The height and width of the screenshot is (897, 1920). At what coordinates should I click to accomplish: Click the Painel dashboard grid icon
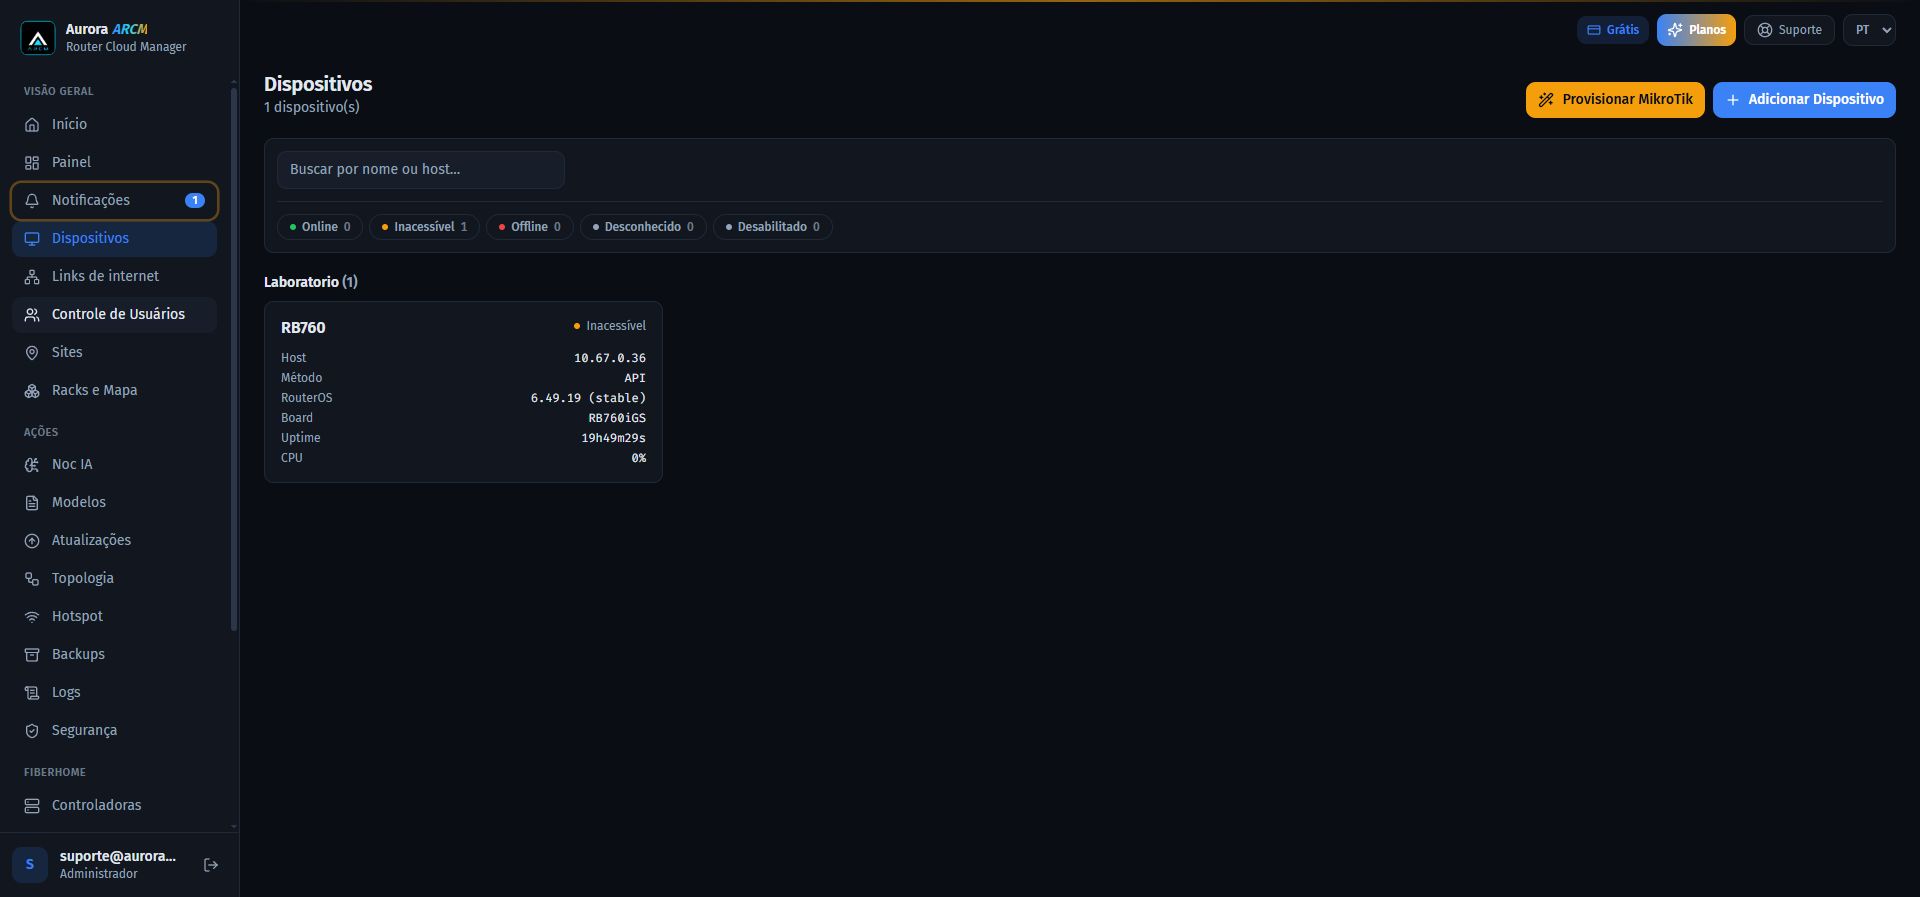pos(32,163)
